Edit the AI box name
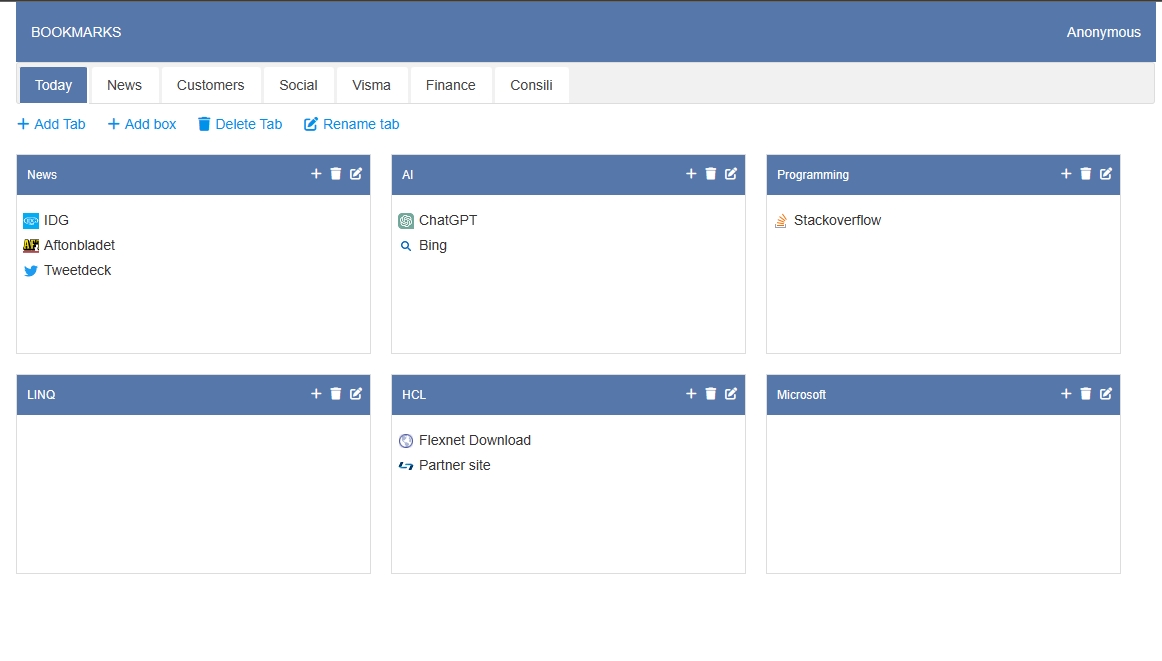The height and width of the screenshot is (661, 1162). click(x=731, y=173)
